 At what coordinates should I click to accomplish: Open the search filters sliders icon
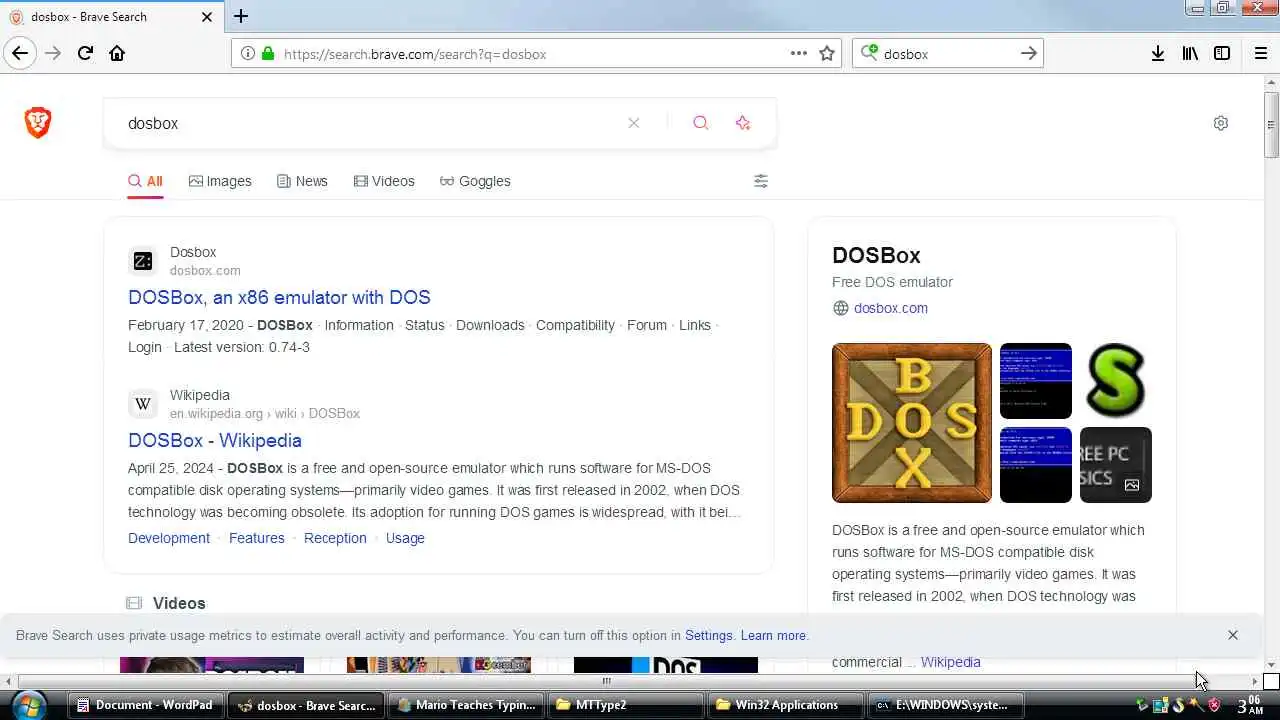pos(761,181)
